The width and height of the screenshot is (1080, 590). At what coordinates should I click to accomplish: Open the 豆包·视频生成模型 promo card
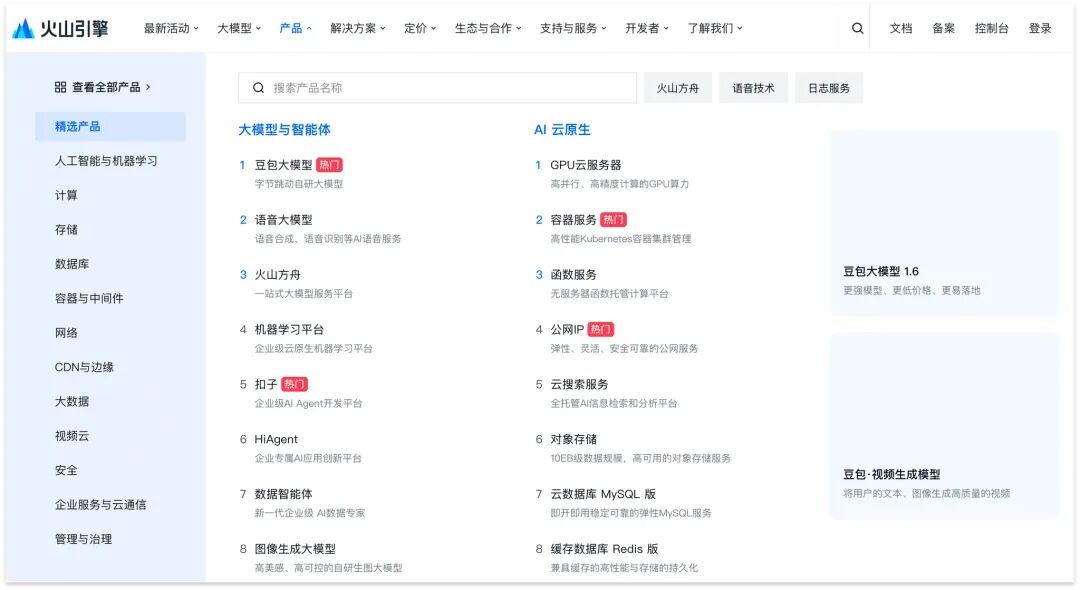[944, 426]
